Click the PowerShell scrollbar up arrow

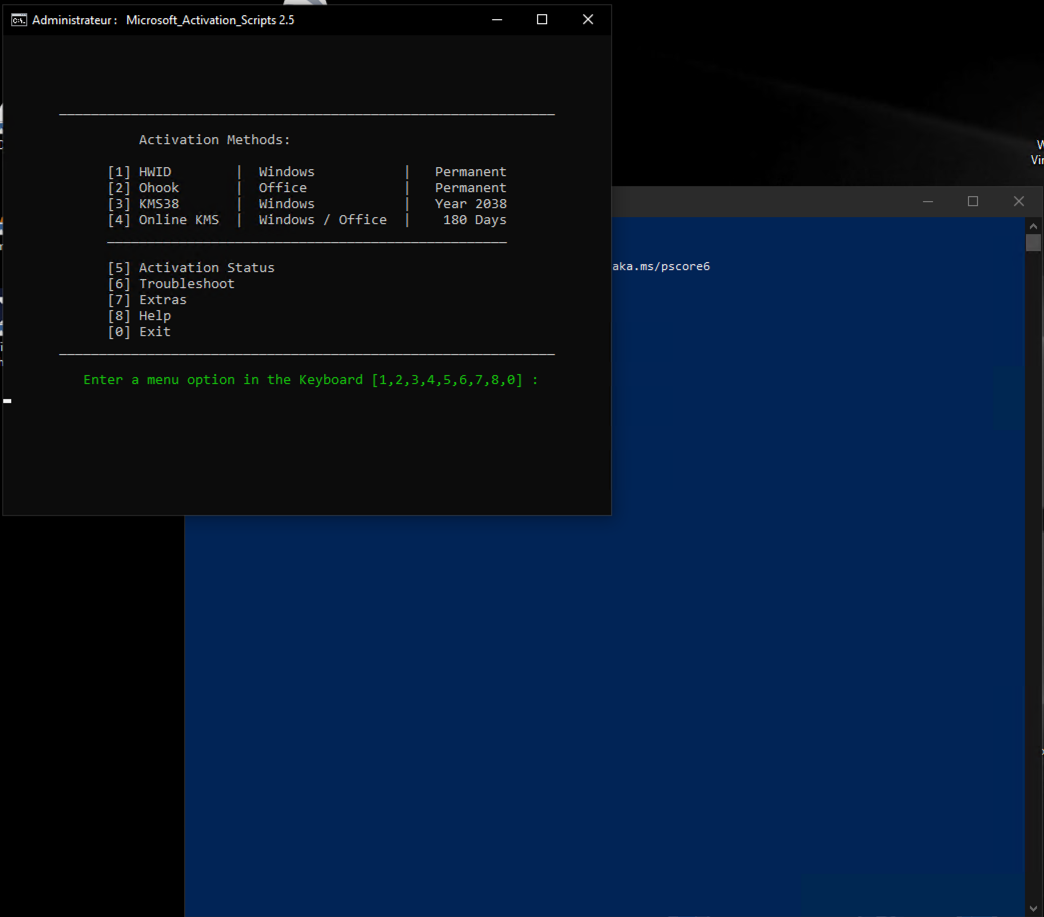tap(1034, 226)
